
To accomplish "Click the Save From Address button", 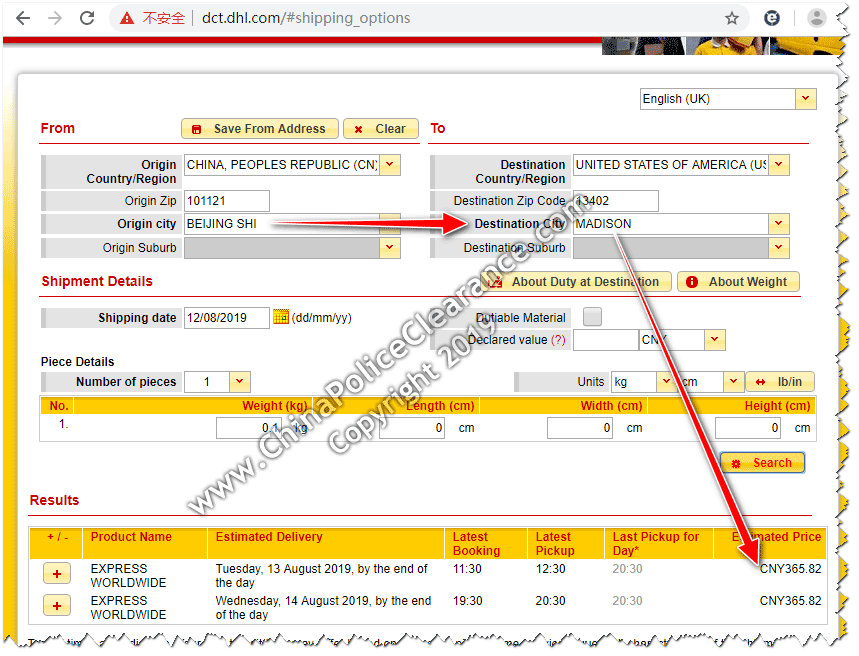I will pos(260,129).
